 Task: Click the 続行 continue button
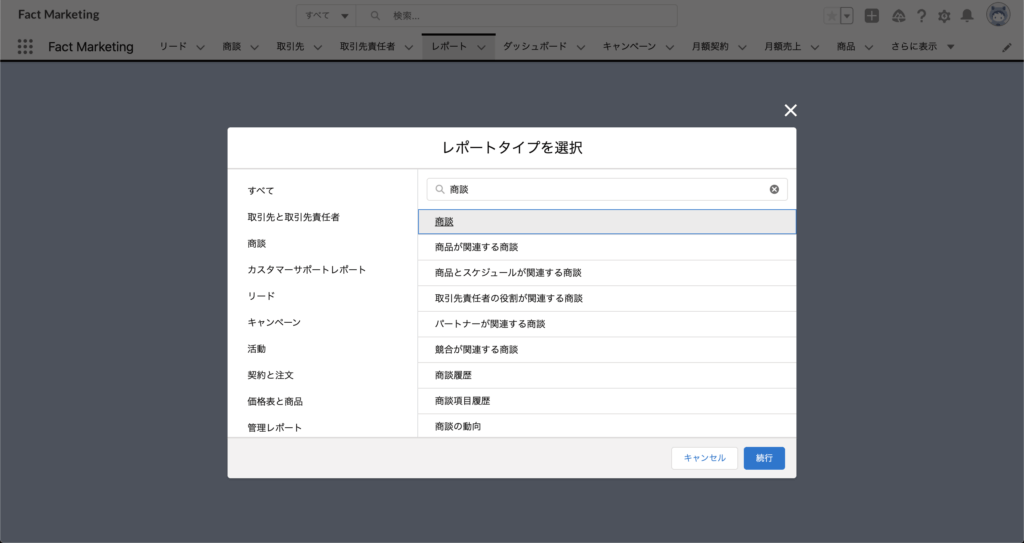764,458
